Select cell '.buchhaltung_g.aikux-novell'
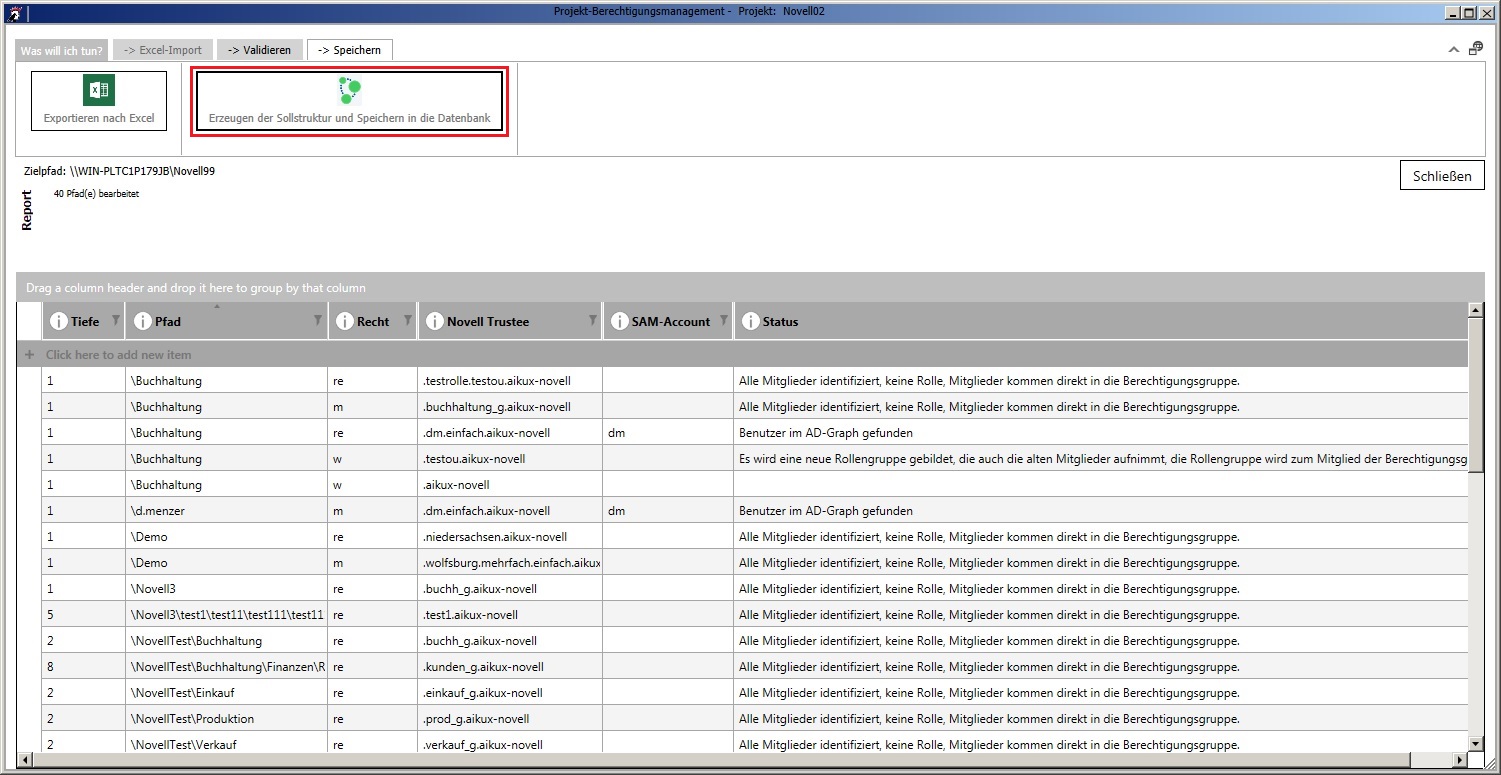The height and width of the screenshot is (775, 1501). click(x=510, y=407)
